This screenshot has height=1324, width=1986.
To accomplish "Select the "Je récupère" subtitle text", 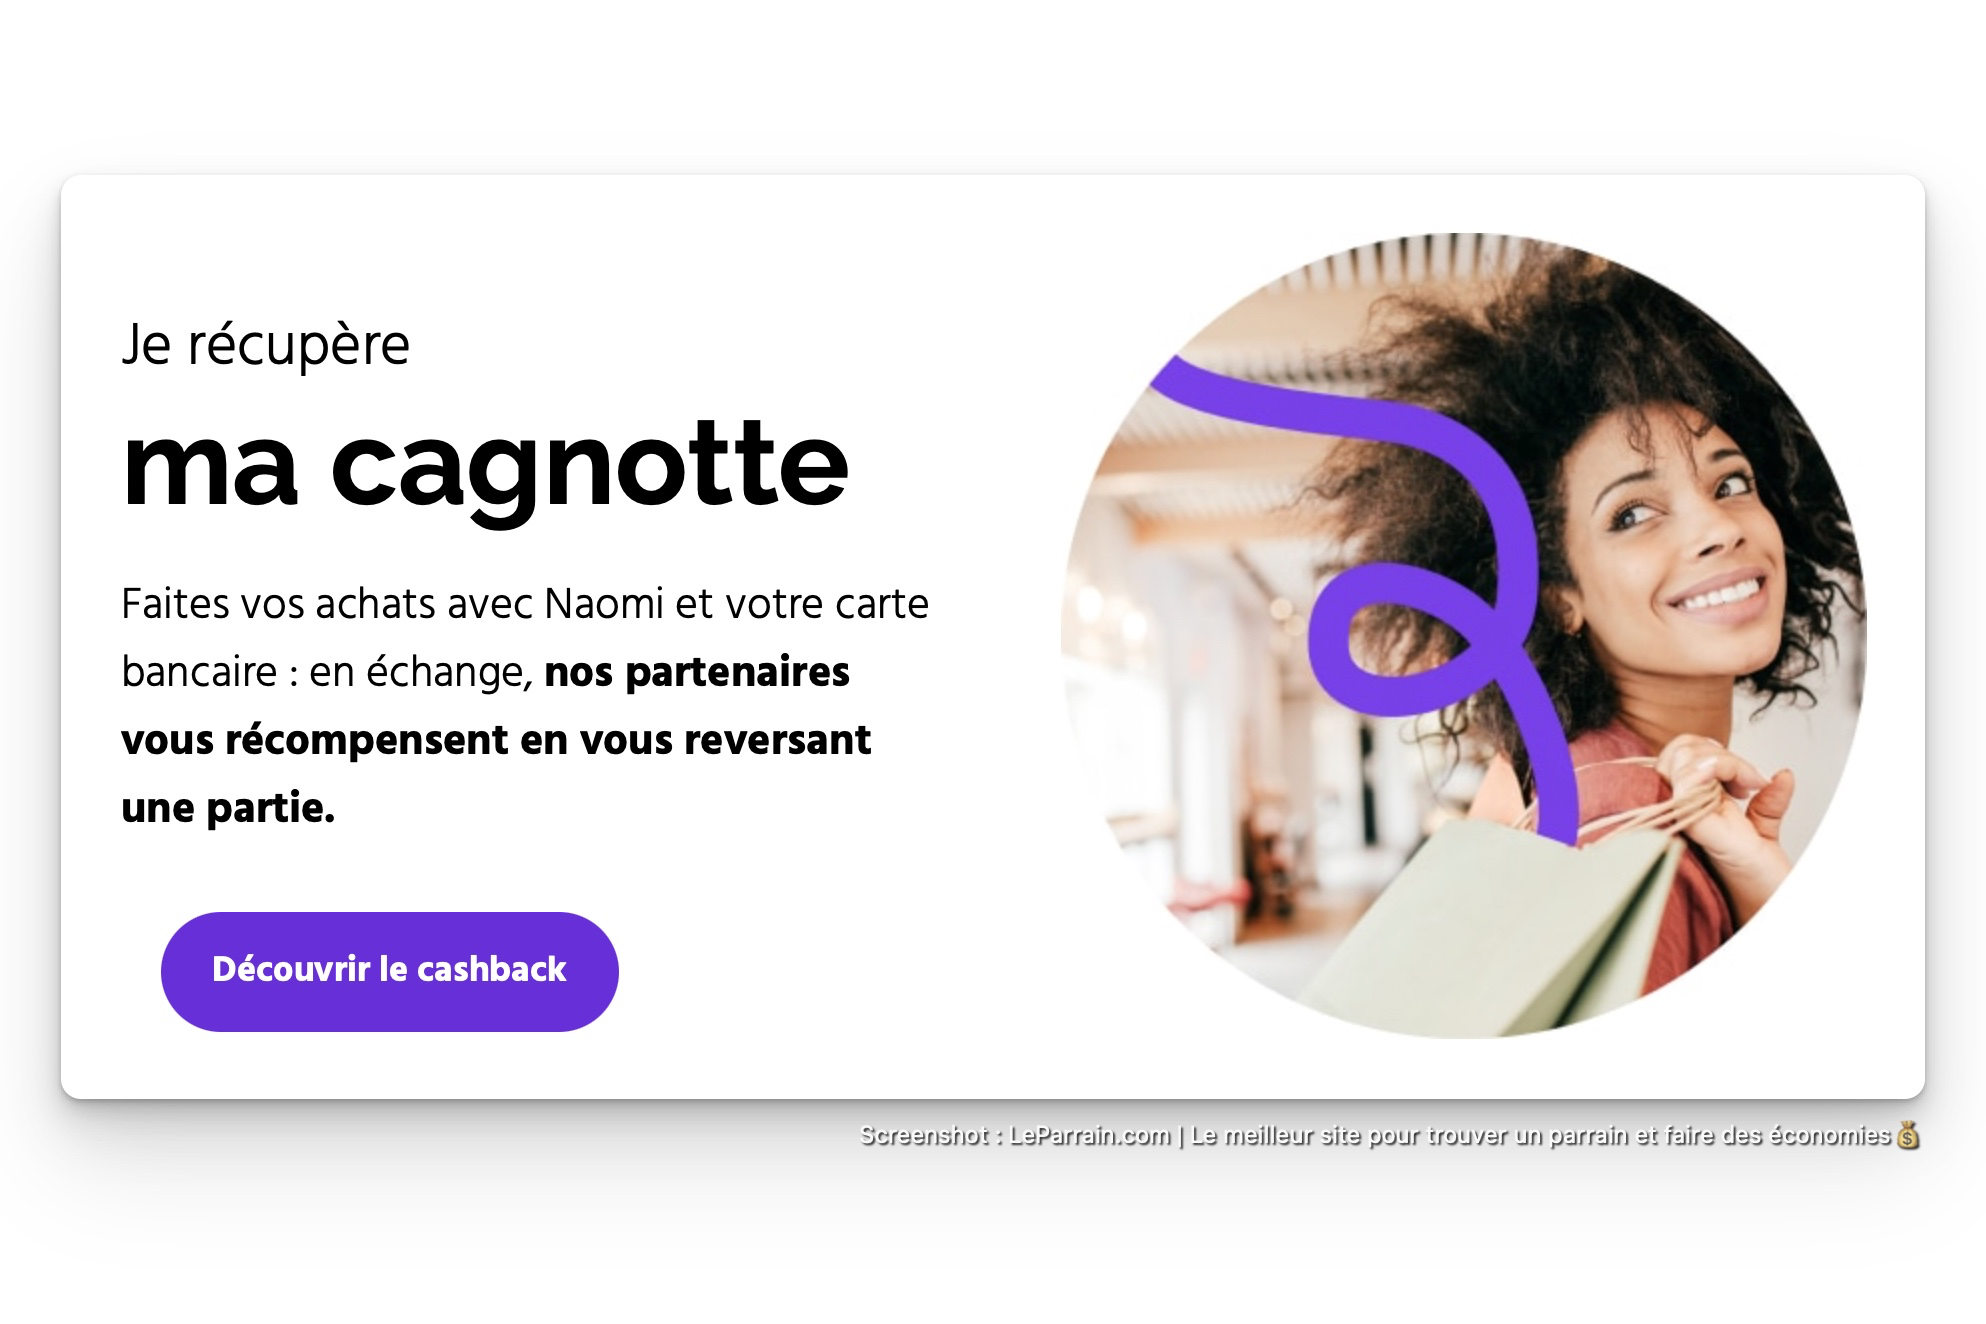I will (265, 345).
